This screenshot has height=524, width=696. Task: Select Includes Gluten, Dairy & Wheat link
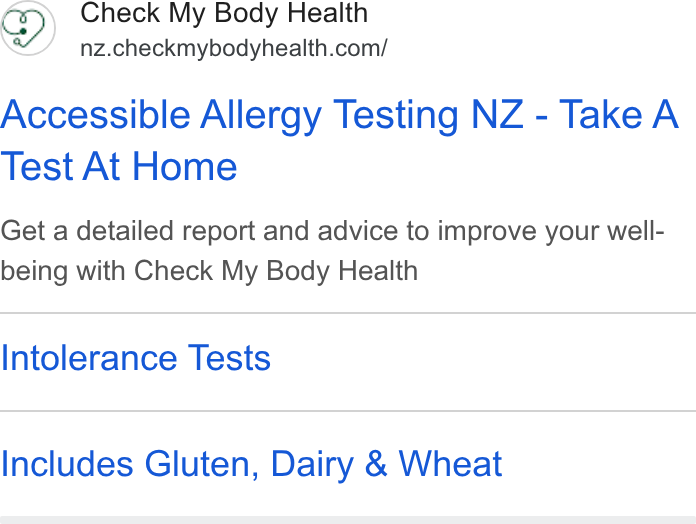point(251,465)
